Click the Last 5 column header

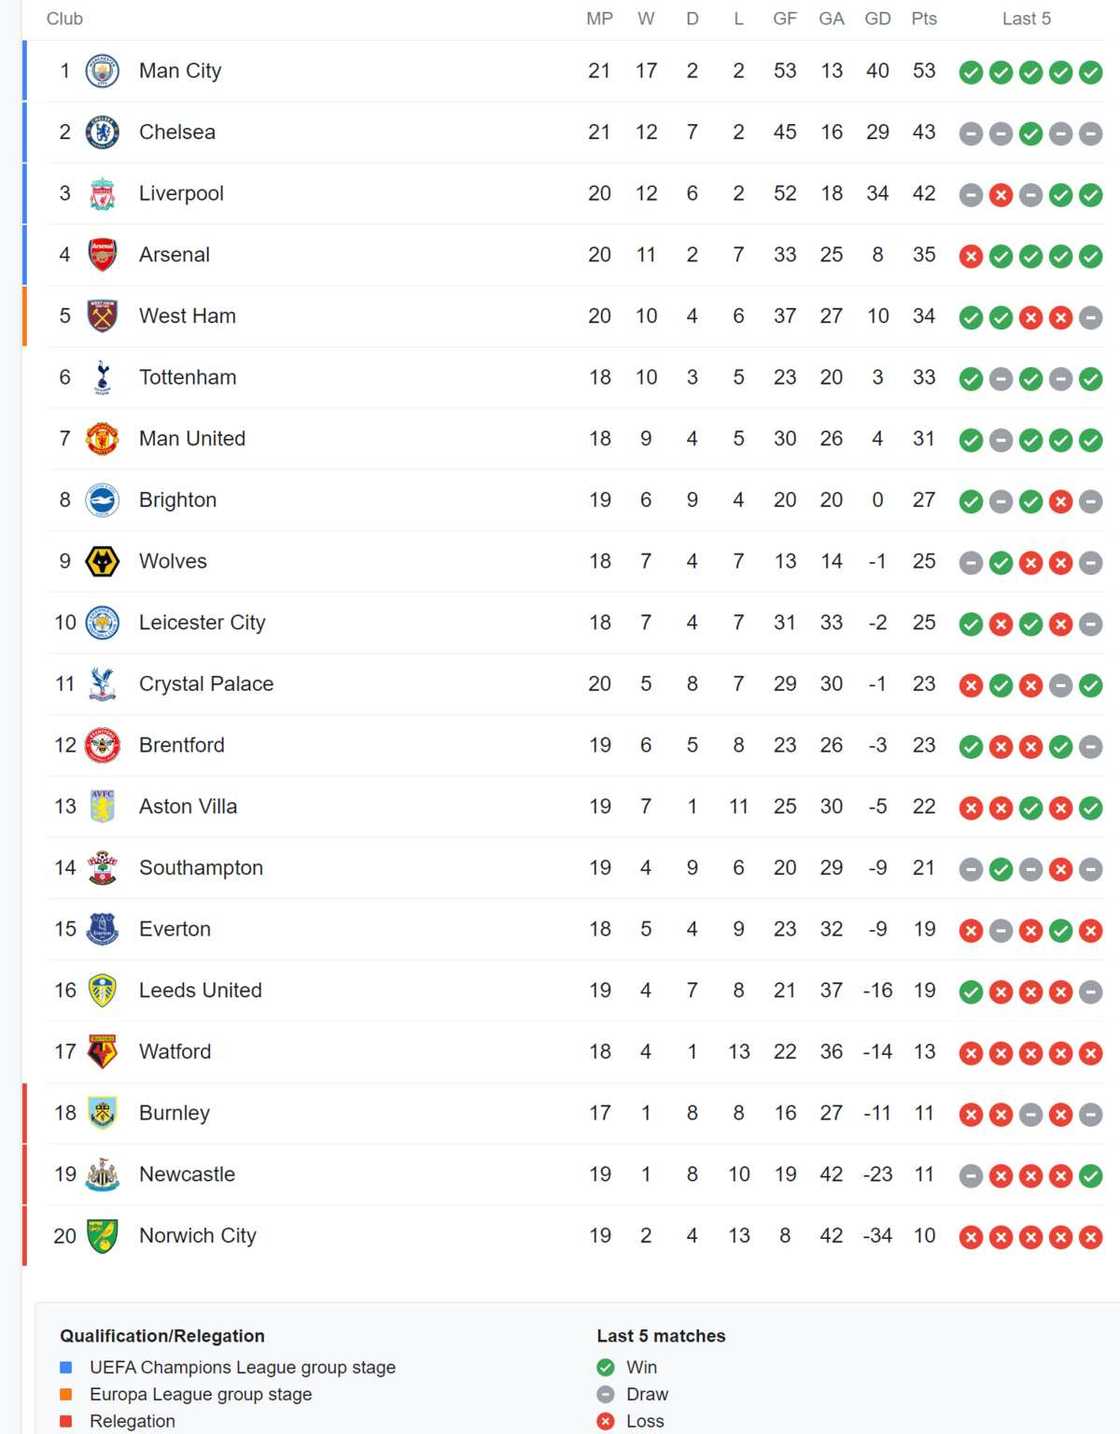coord(1026,19)
